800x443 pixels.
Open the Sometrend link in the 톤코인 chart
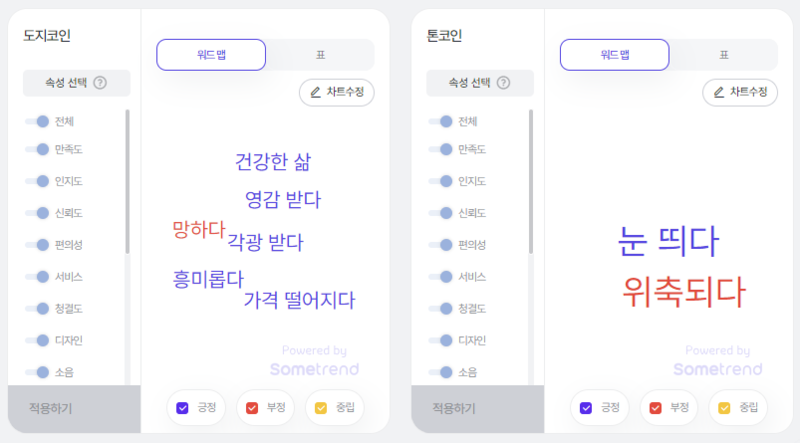716,369
